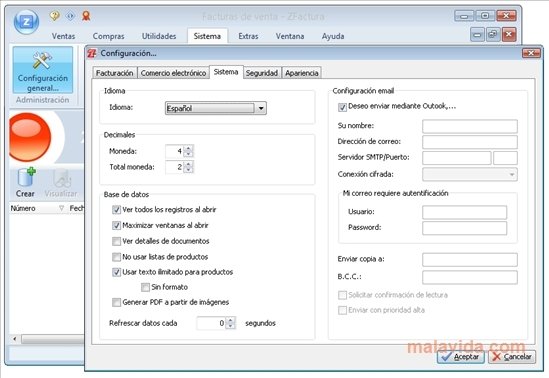
Task: Click the ZFactura round Z logo button
Action: click(x=26, y=22)
